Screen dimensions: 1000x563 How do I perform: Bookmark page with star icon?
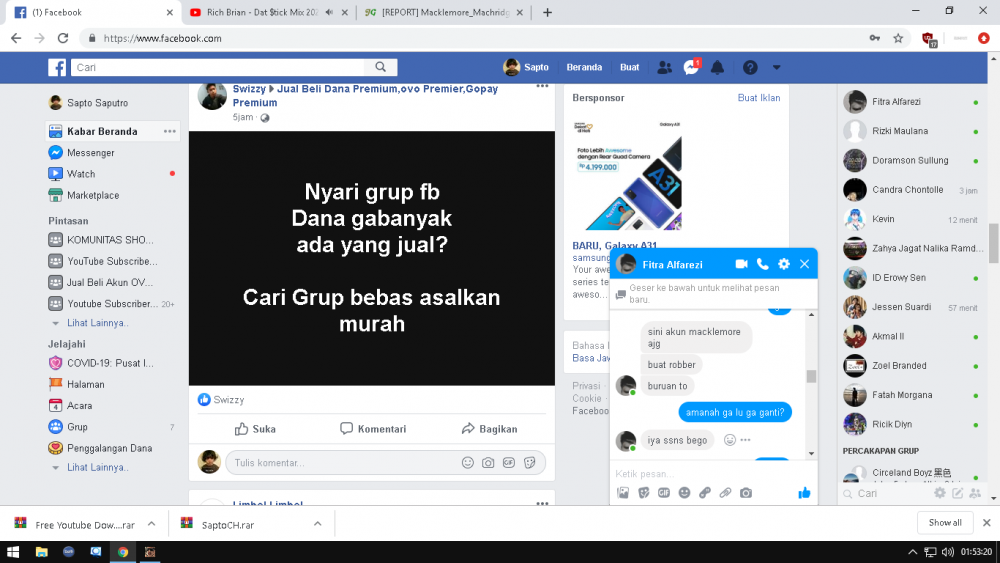[x=898, y=38]
